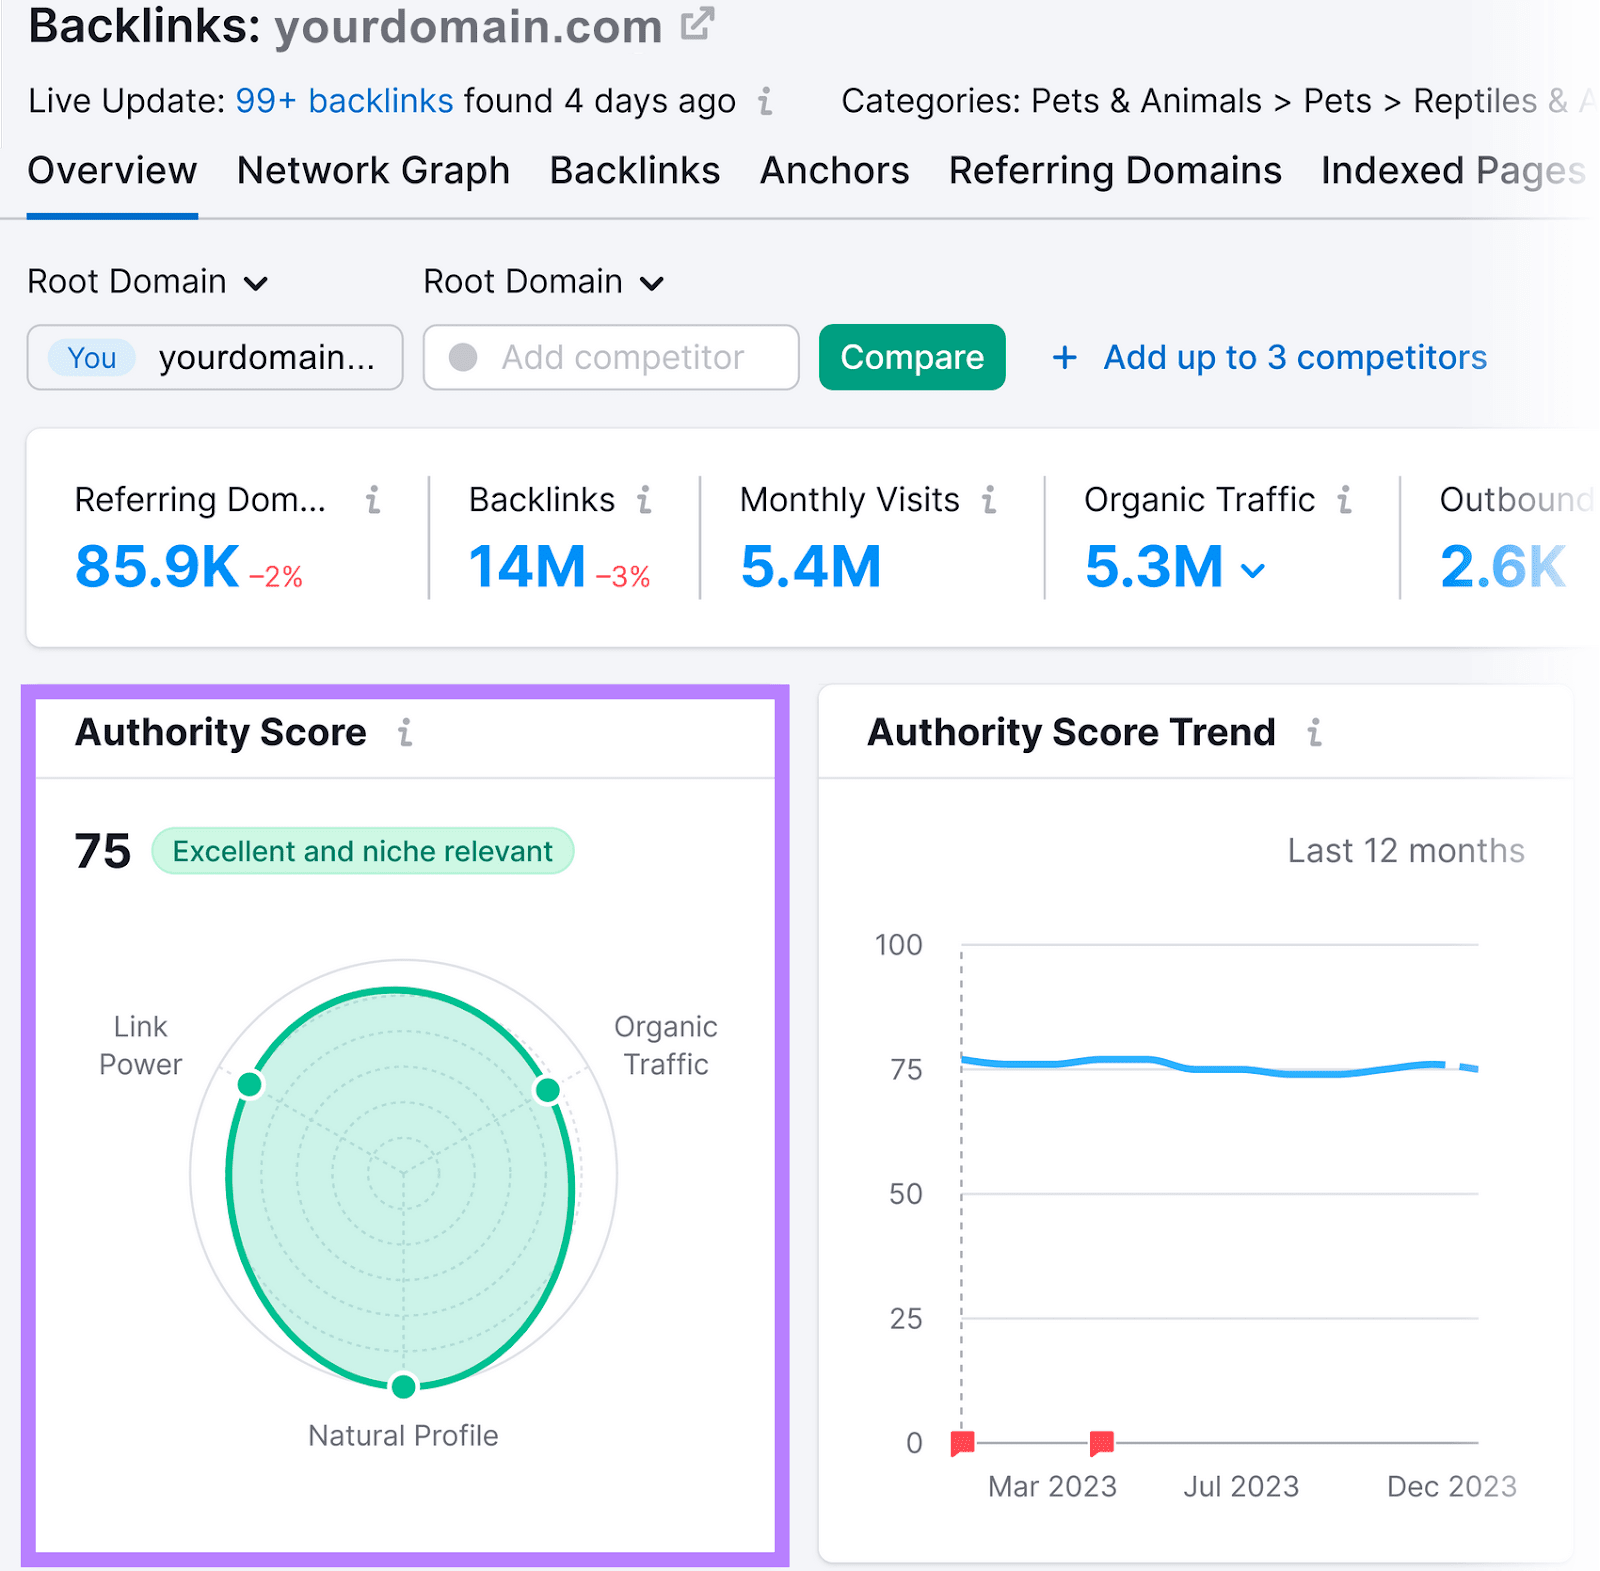Click the info icon beside Referring Domains metric
This screenshot has width=1600, height=1571.
374,500
